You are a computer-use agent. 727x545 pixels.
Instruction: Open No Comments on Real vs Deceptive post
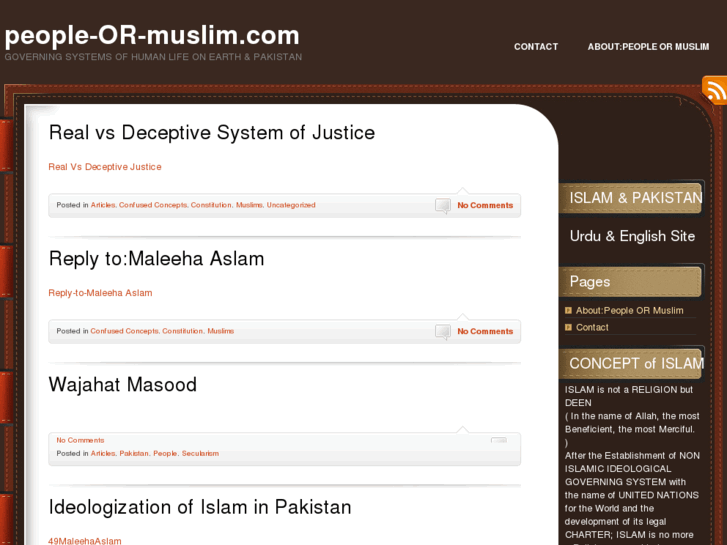485,205
